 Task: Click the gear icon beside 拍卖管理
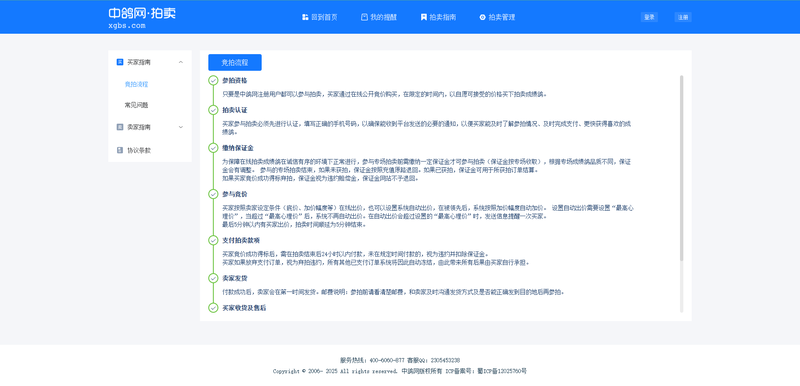click(482, 17)
